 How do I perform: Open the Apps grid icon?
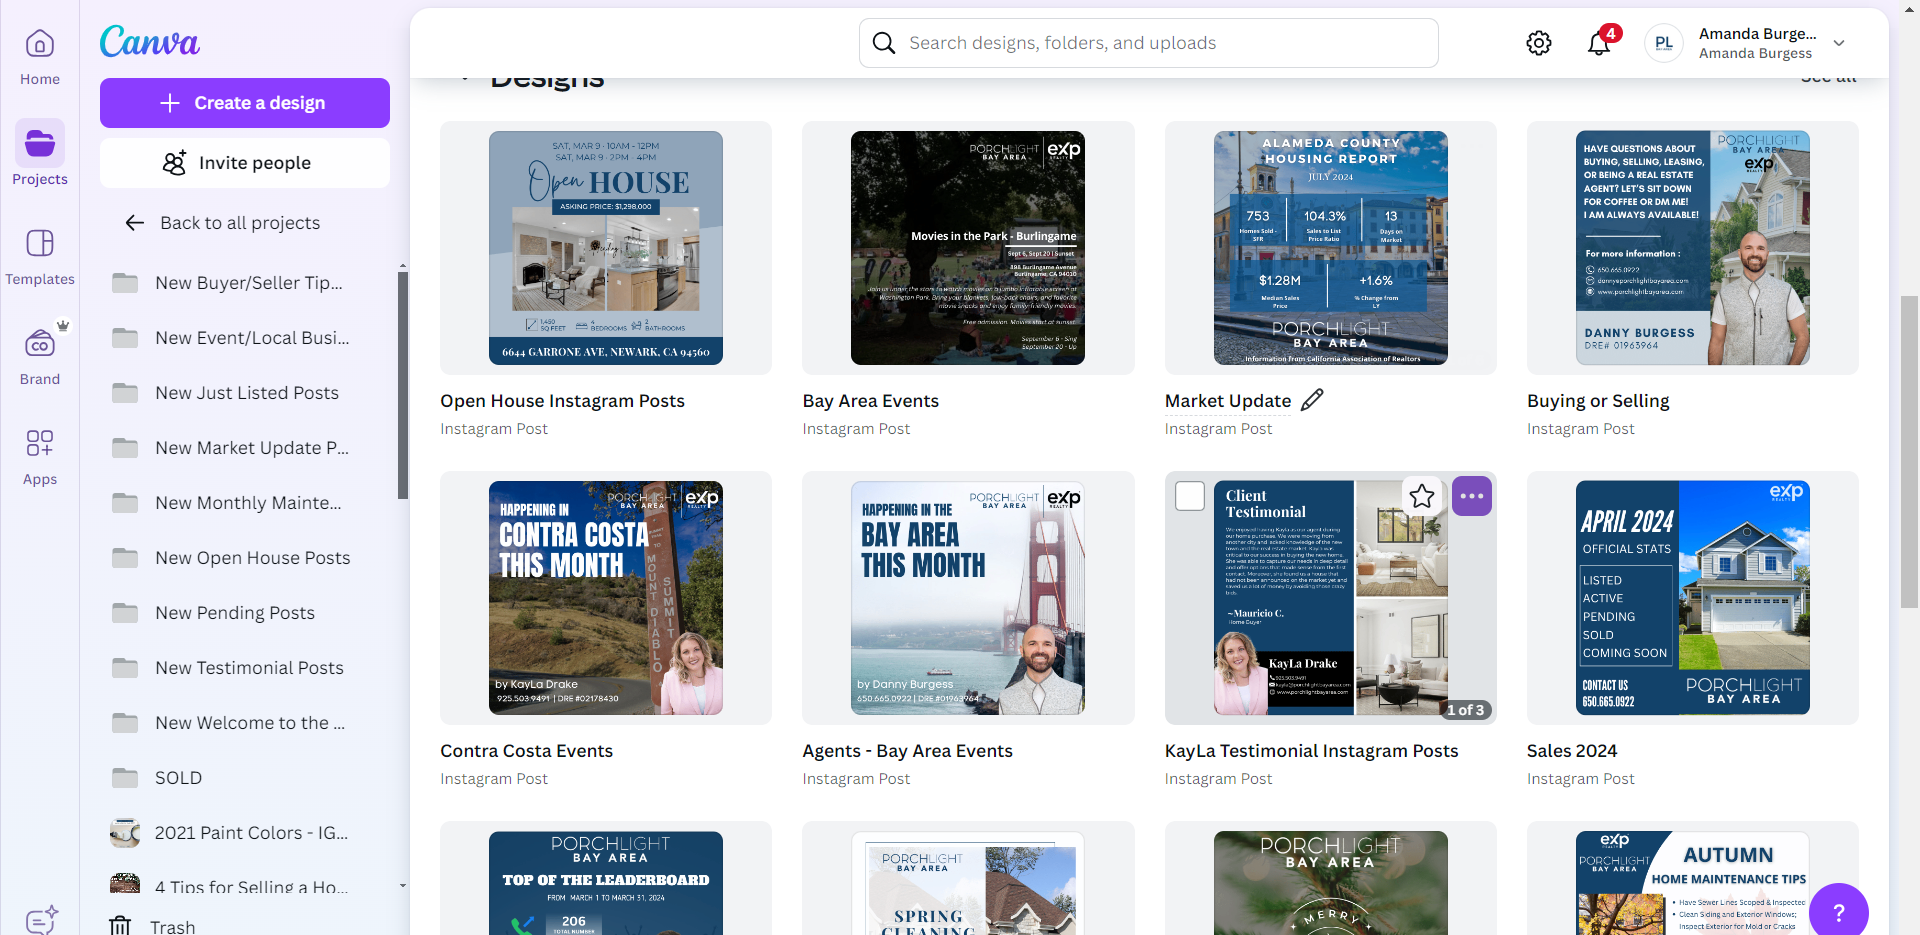pos(40,444)
